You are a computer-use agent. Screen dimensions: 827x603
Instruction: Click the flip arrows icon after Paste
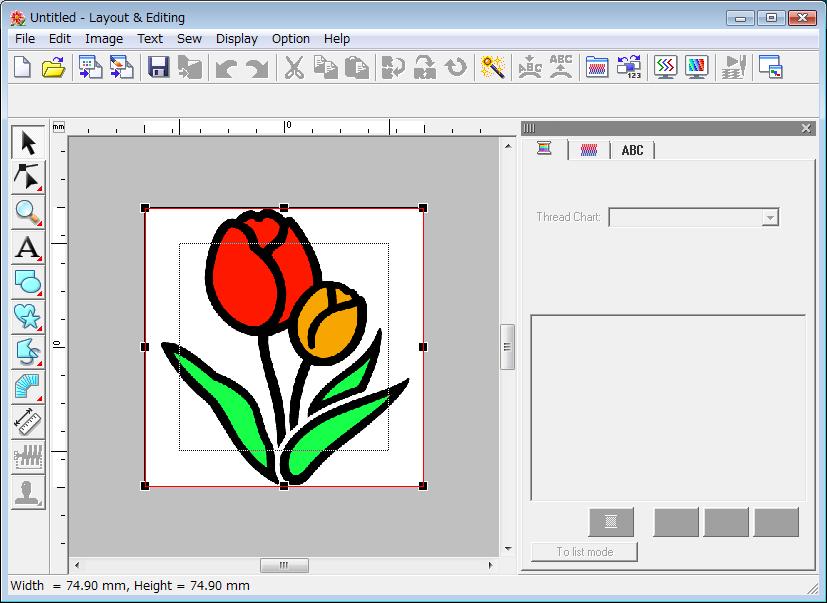pyautogui.click(x=393, y=68)
